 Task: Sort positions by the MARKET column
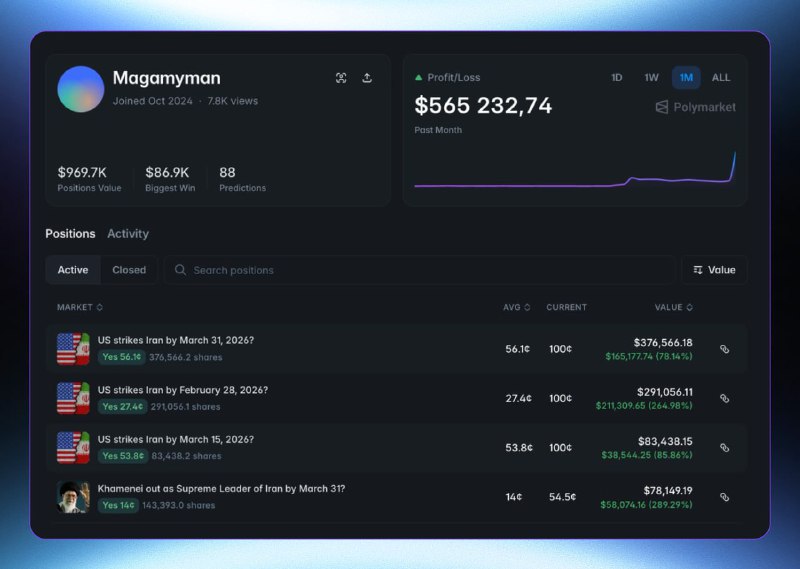(80, 307)
